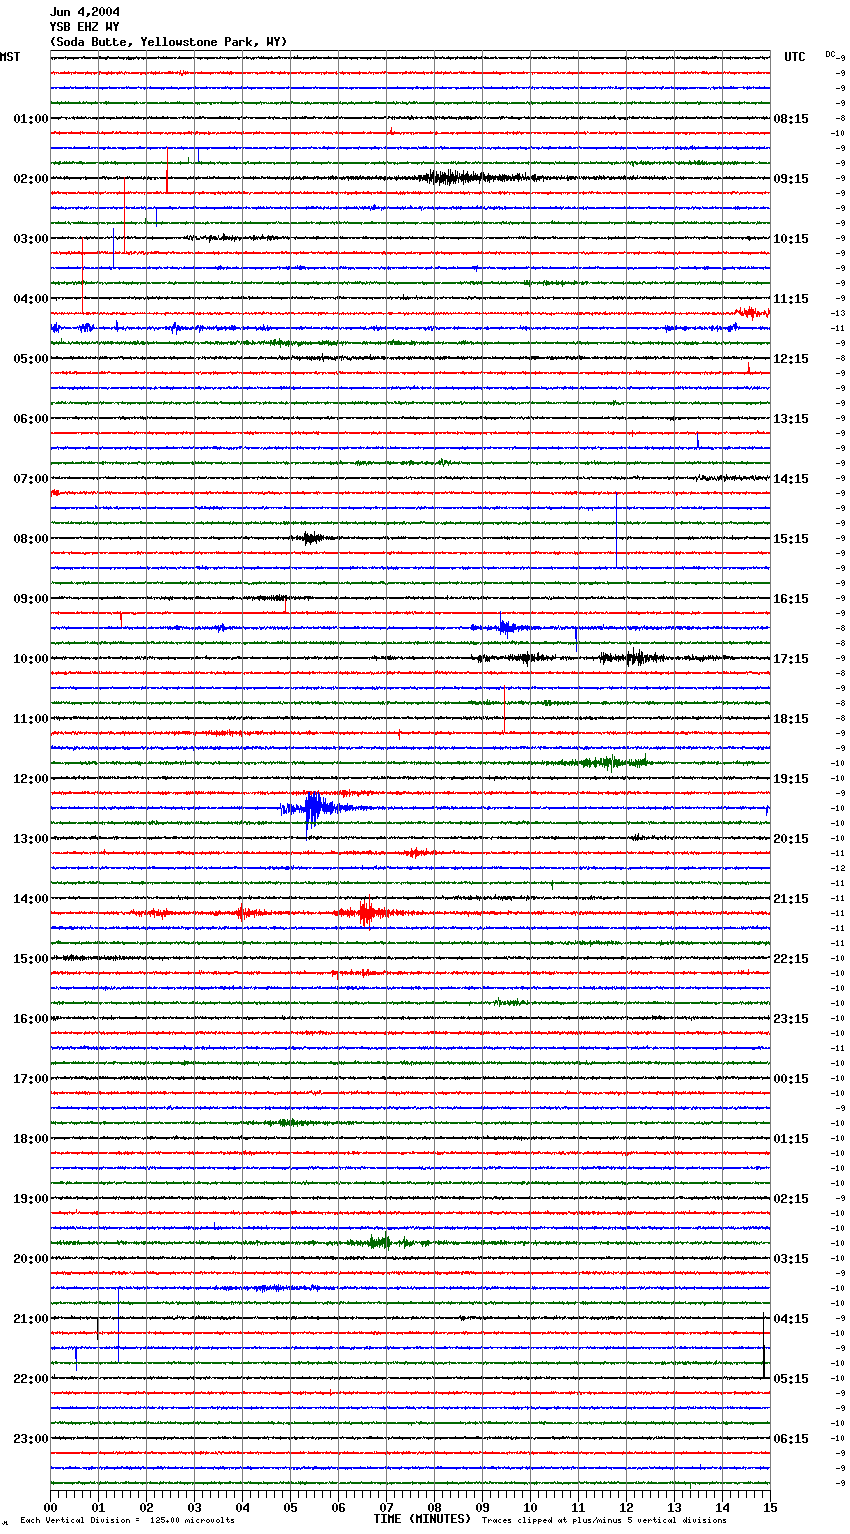Select MST time label '21:00'
The image size is (850, 1534).
click(31, 1319)
